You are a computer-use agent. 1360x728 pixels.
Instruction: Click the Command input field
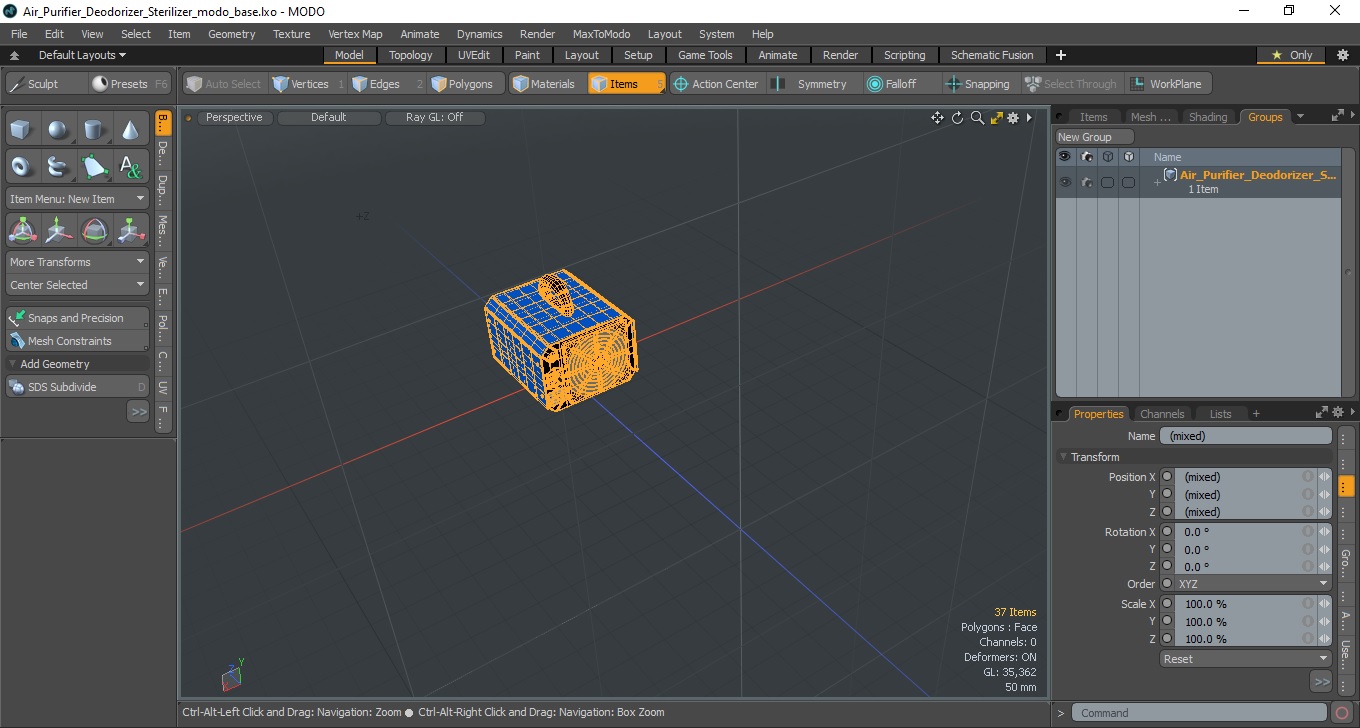1200,713
